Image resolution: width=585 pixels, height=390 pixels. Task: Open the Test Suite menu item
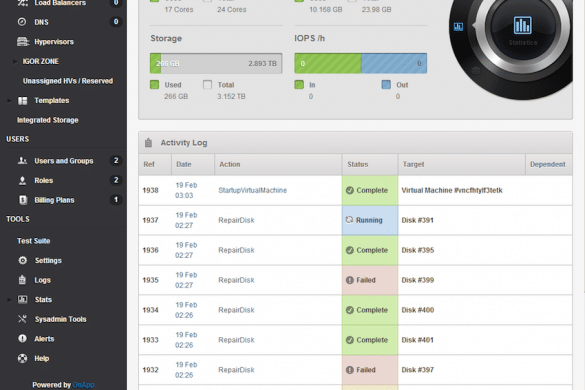[x=34, y=241]
